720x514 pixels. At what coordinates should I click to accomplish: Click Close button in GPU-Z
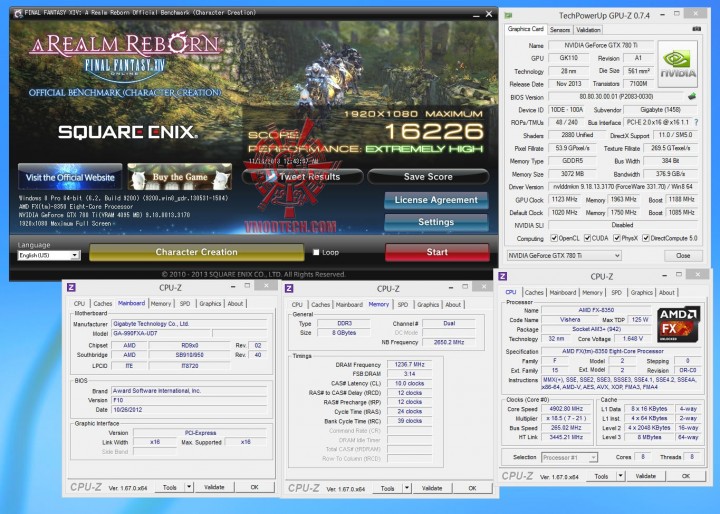[x=683, y=255]
